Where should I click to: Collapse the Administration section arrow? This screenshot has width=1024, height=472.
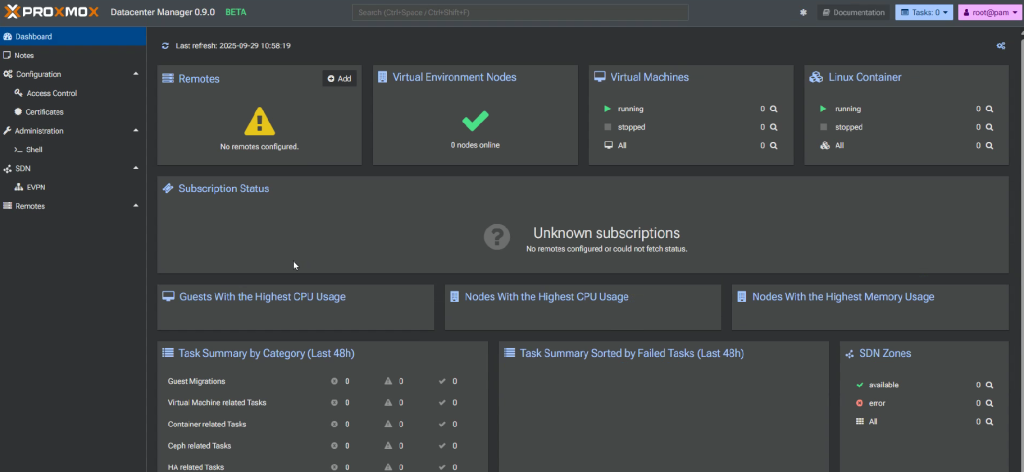click(x=136, y=131)
